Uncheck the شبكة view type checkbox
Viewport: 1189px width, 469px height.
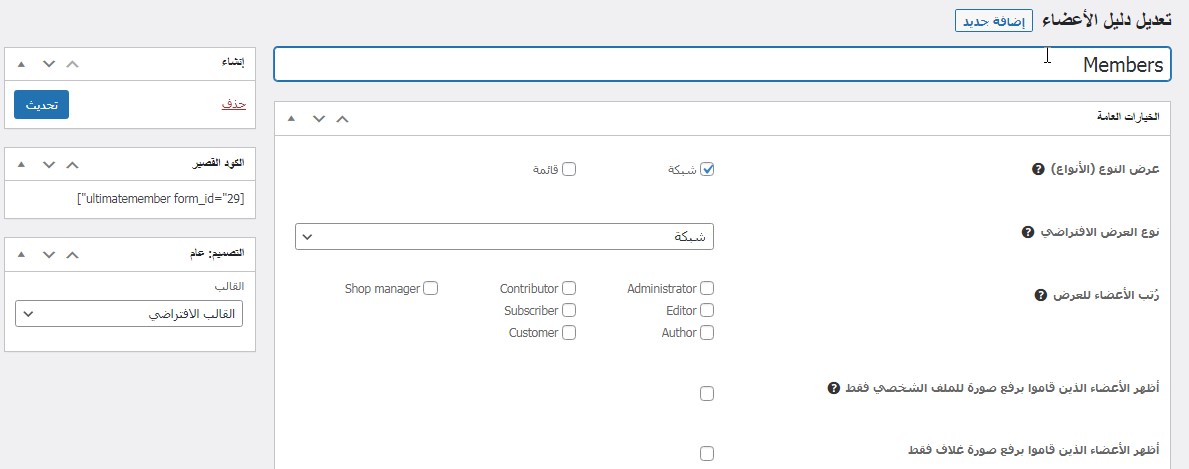[x=707, y=169]
